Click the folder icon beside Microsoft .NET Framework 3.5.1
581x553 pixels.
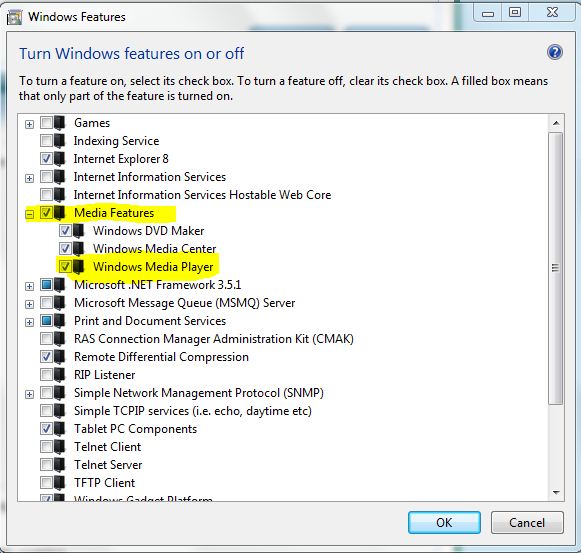60,285
